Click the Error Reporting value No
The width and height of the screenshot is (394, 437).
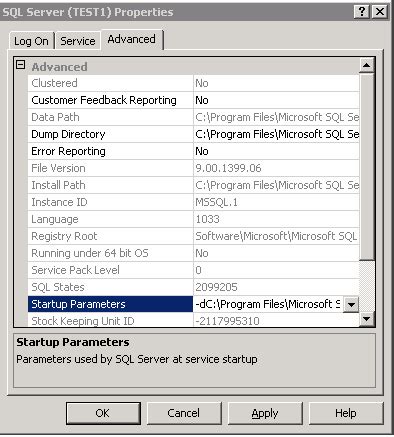(276, 151)
